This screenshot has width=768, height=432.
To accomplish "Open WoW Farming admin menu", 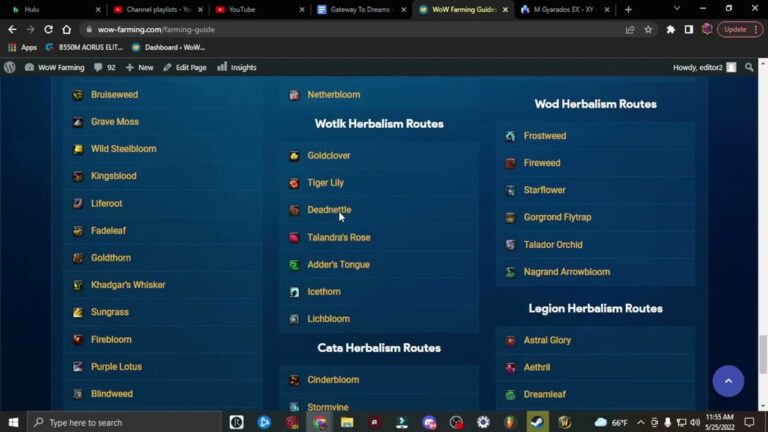I will tap(55, 67).
